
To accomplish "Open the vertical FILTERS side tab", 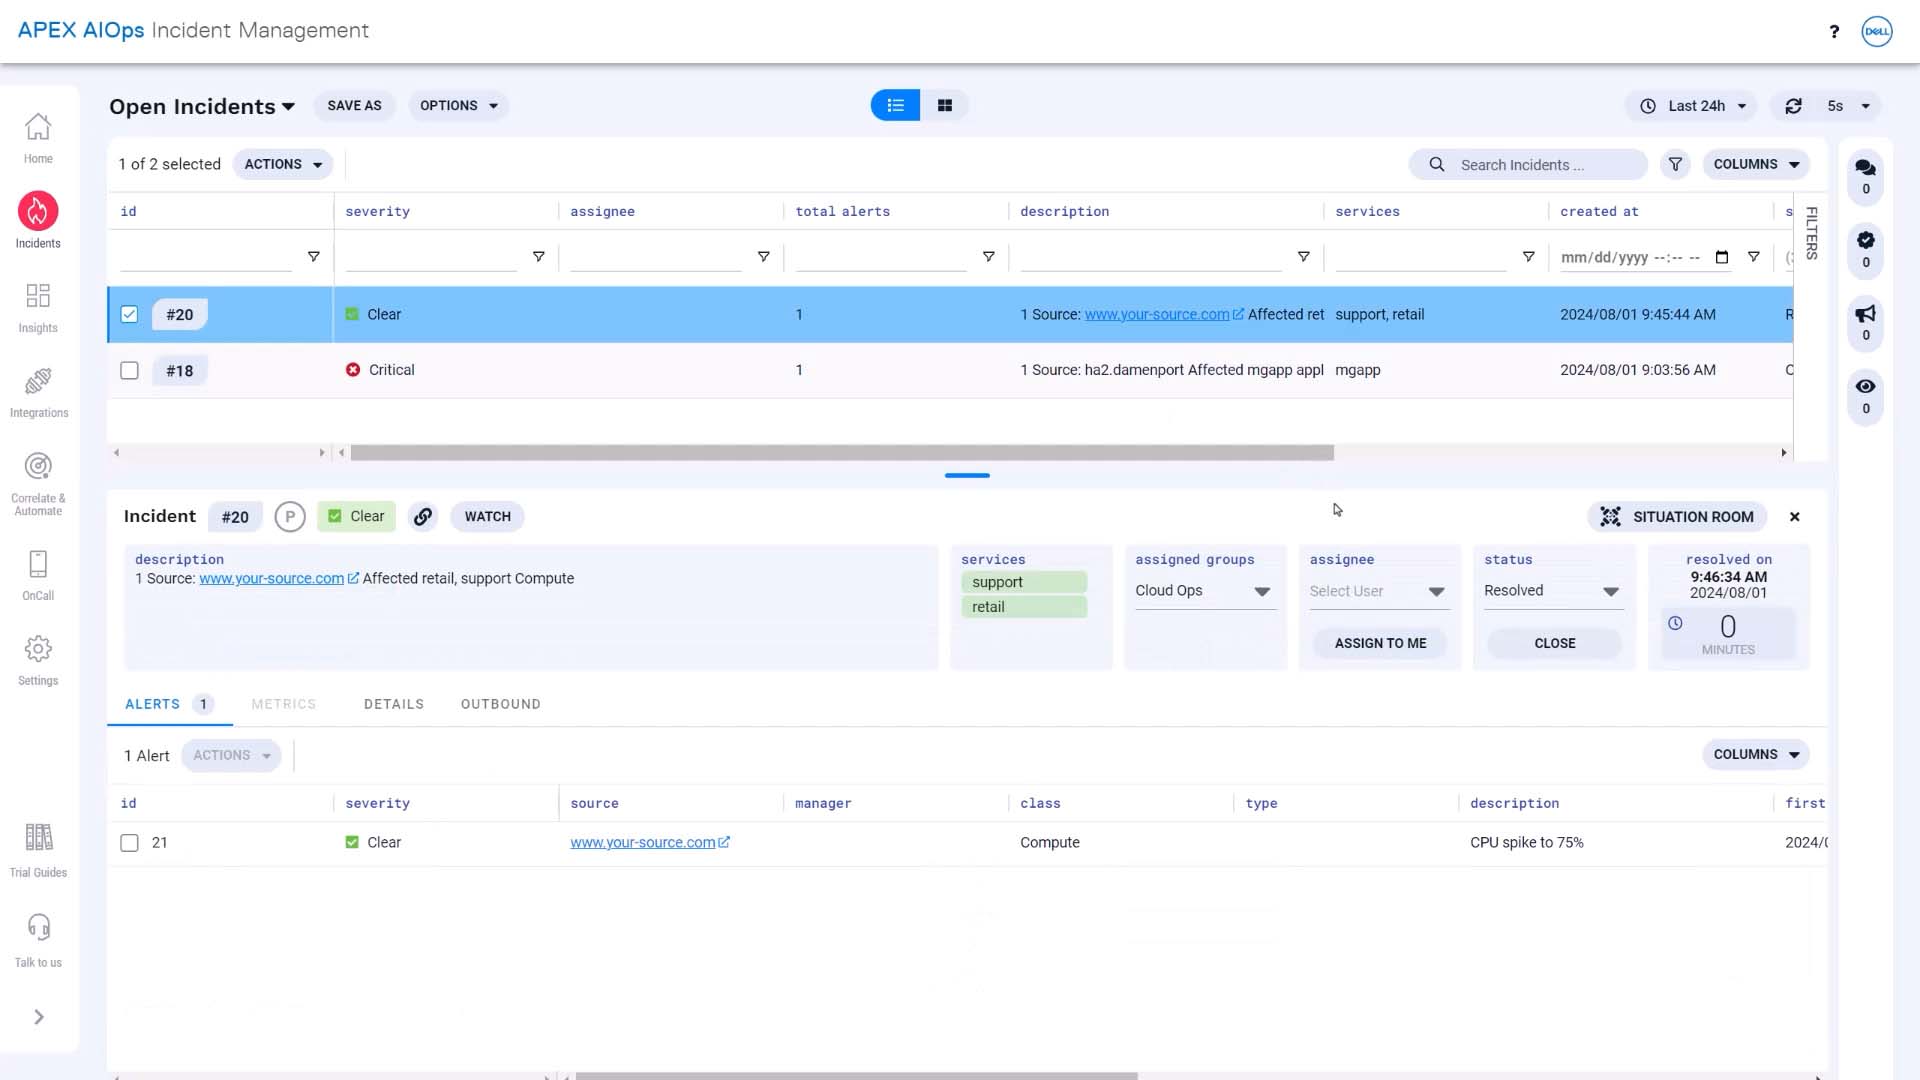I will click(1811, 233).
